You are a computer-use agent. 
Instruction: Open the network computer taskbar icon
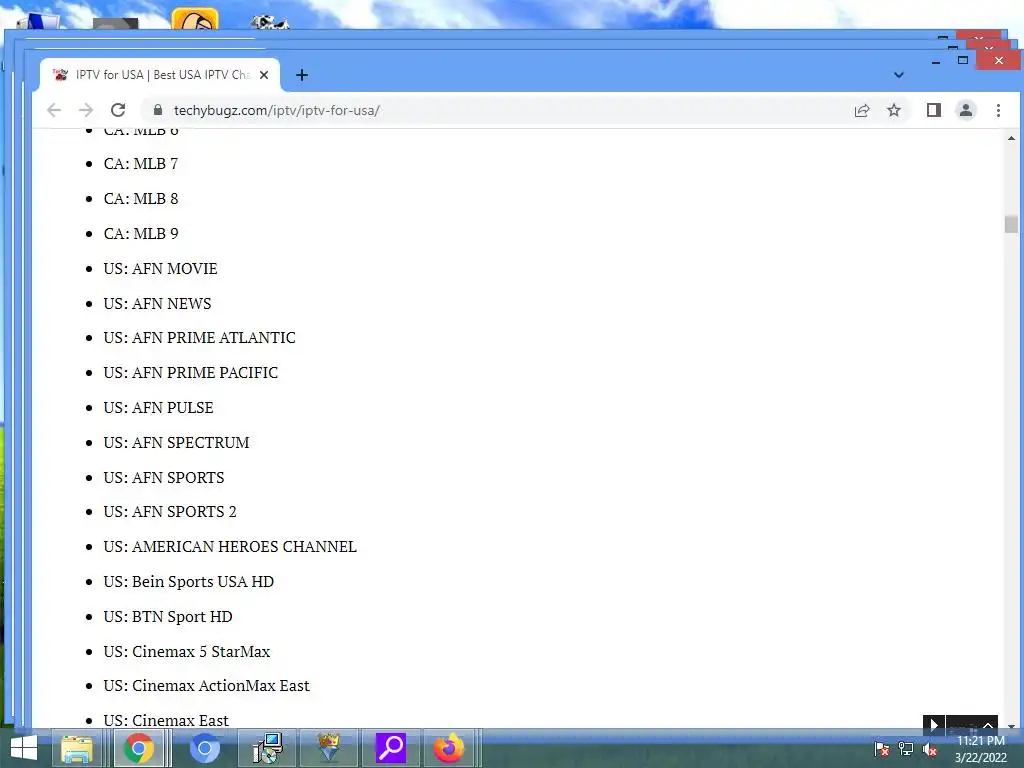click(x=268, y=748)
